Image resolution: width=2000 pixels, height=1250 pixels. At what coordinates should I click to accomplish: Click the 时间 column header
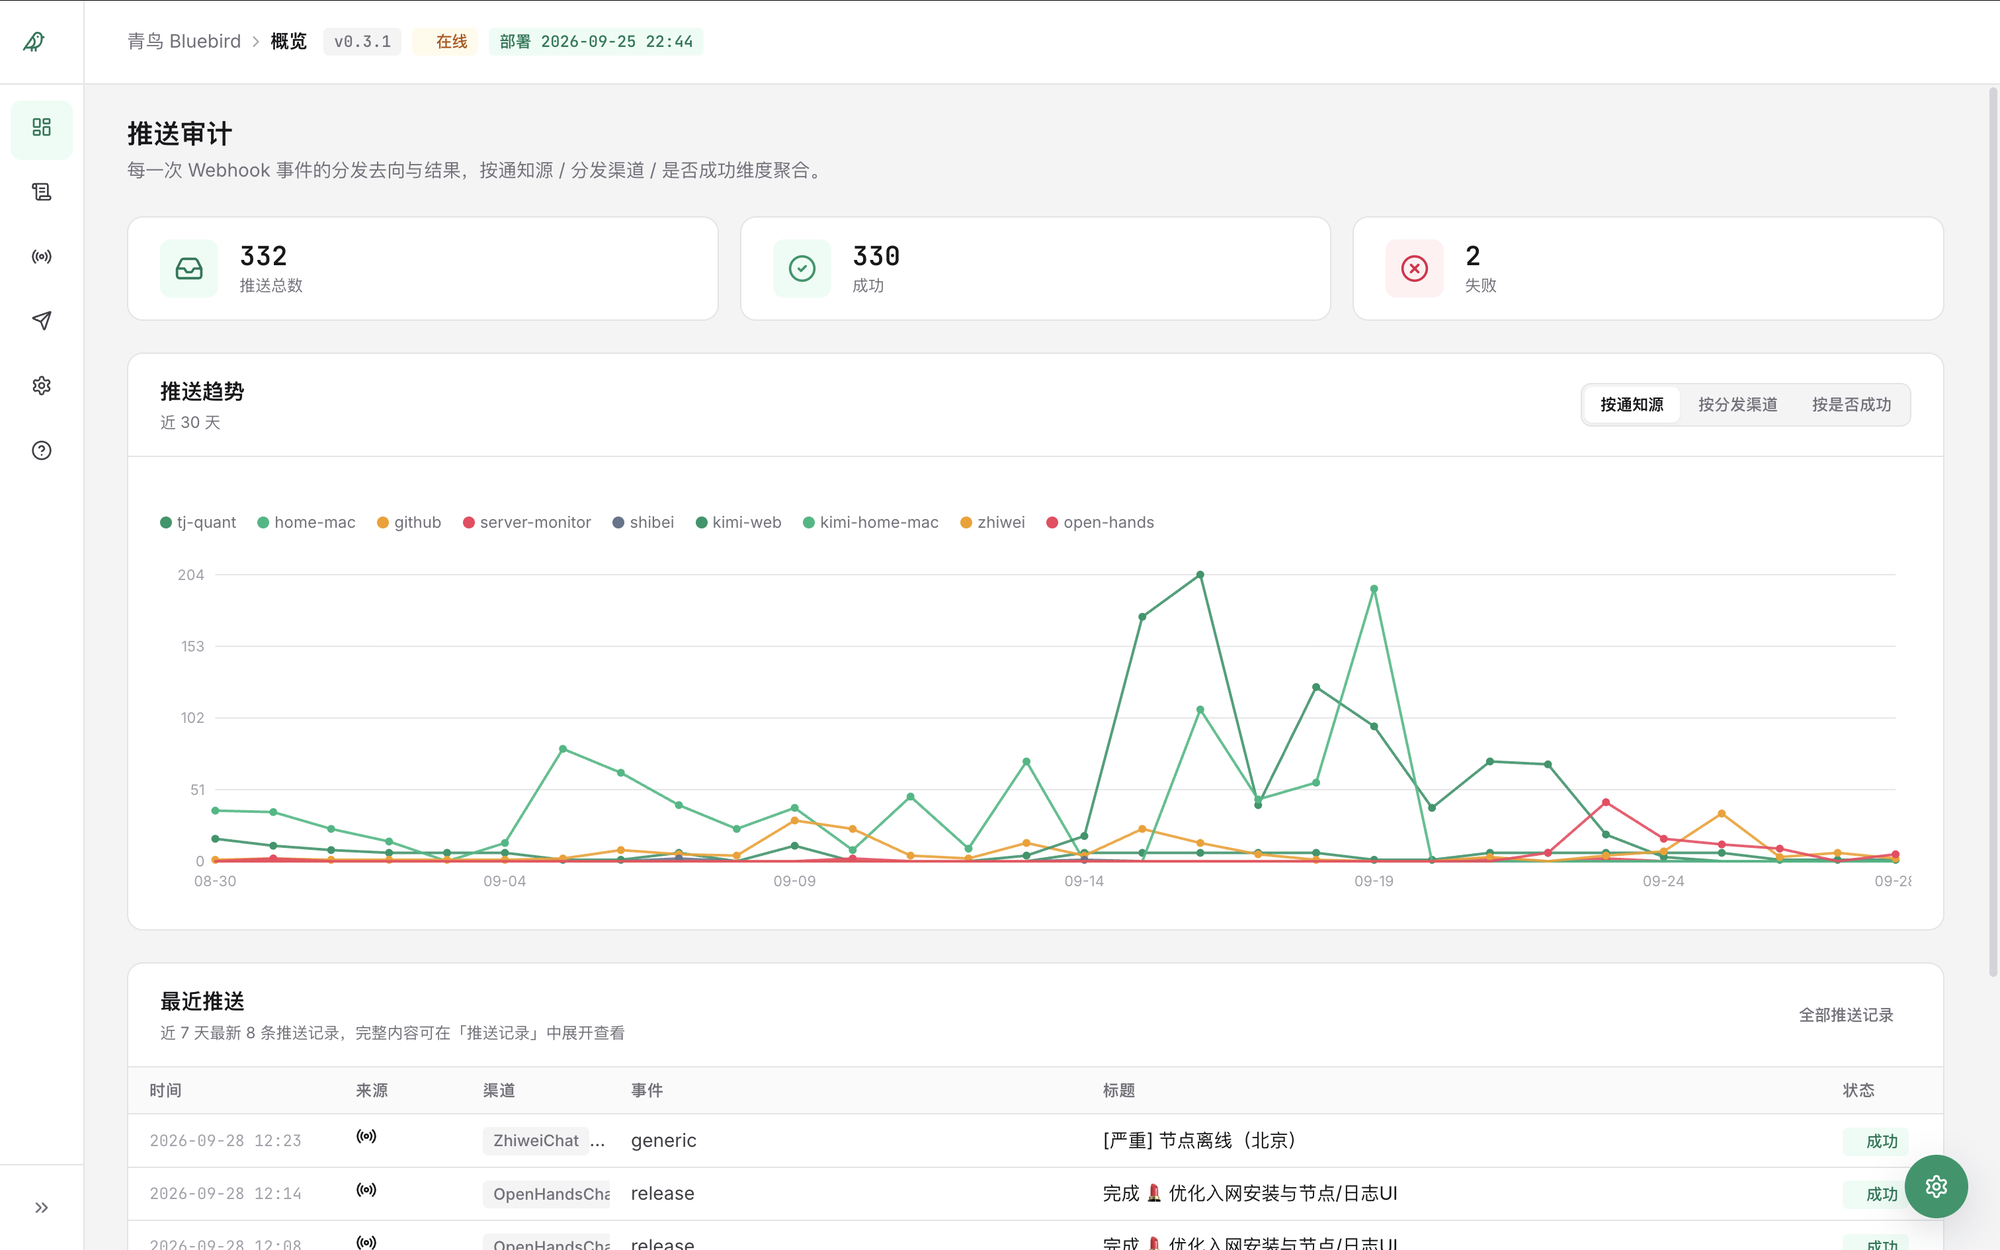point(166,1090)
